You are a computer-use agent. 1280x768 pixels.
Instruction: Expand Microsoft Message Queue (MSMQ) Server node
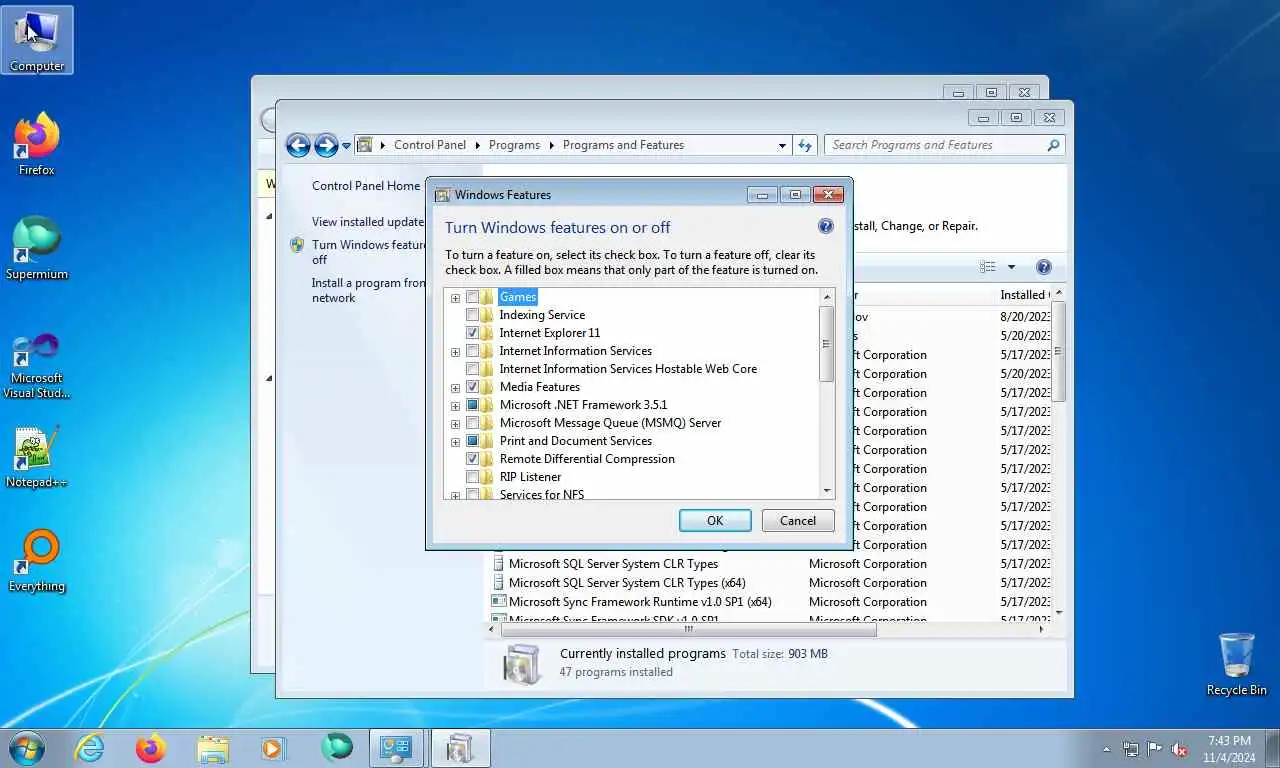click(x=455, y=424)
